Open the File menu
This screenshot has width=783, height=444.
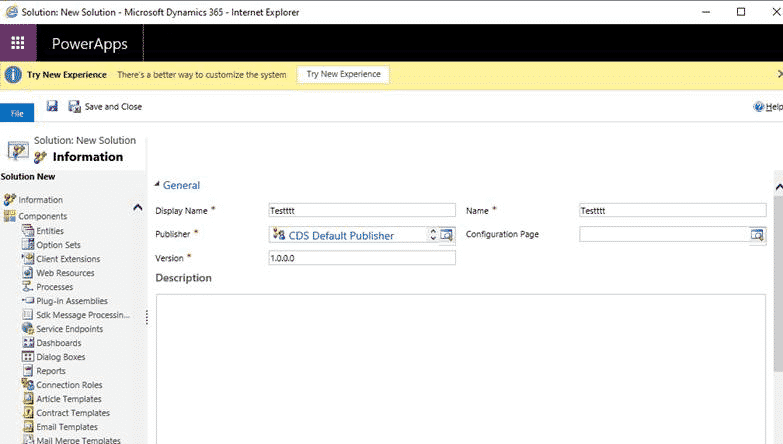click(17, 113)
